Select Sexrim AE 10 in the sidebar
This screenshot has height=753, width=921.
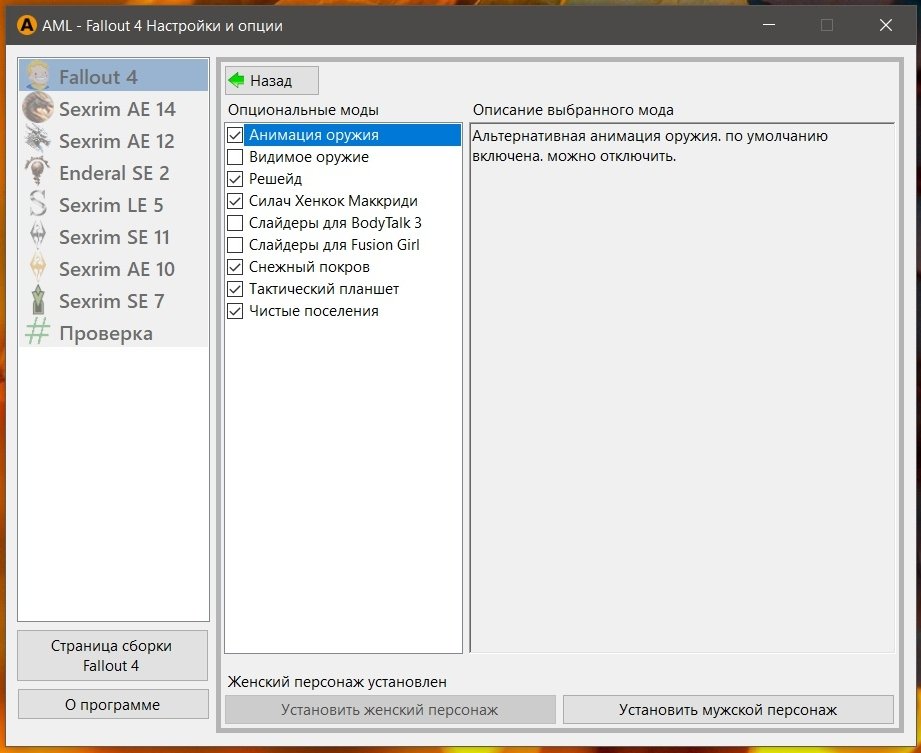[x=116, y=269]
